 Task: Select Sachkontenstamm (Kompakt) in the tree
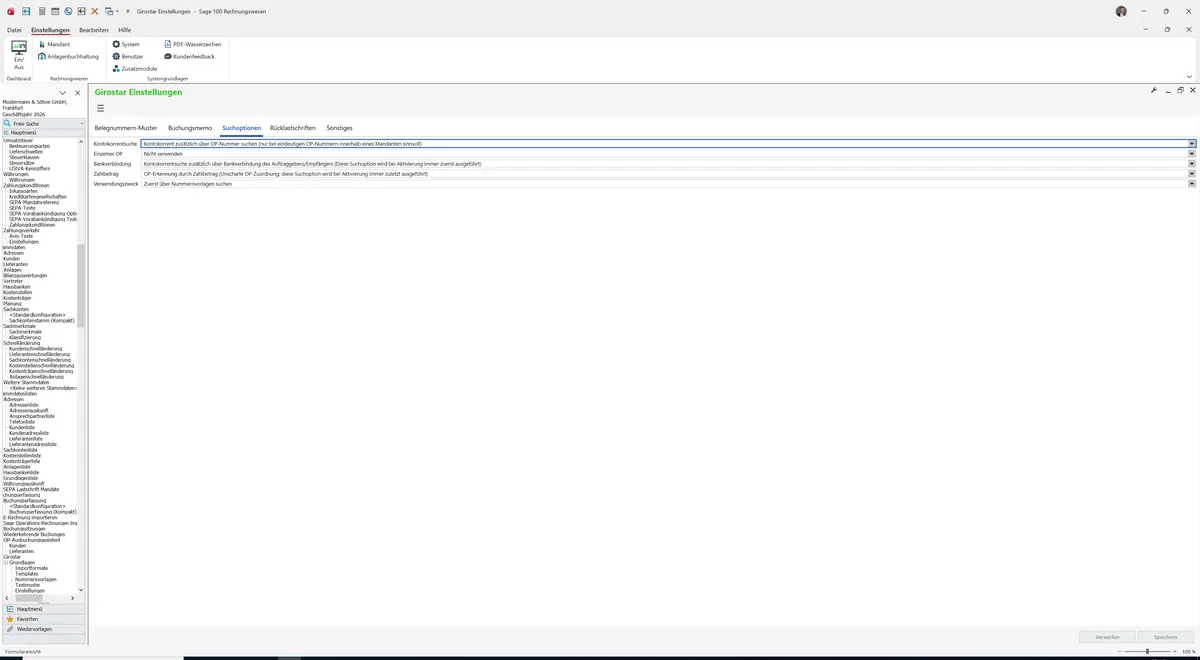[x=41, y=320]
